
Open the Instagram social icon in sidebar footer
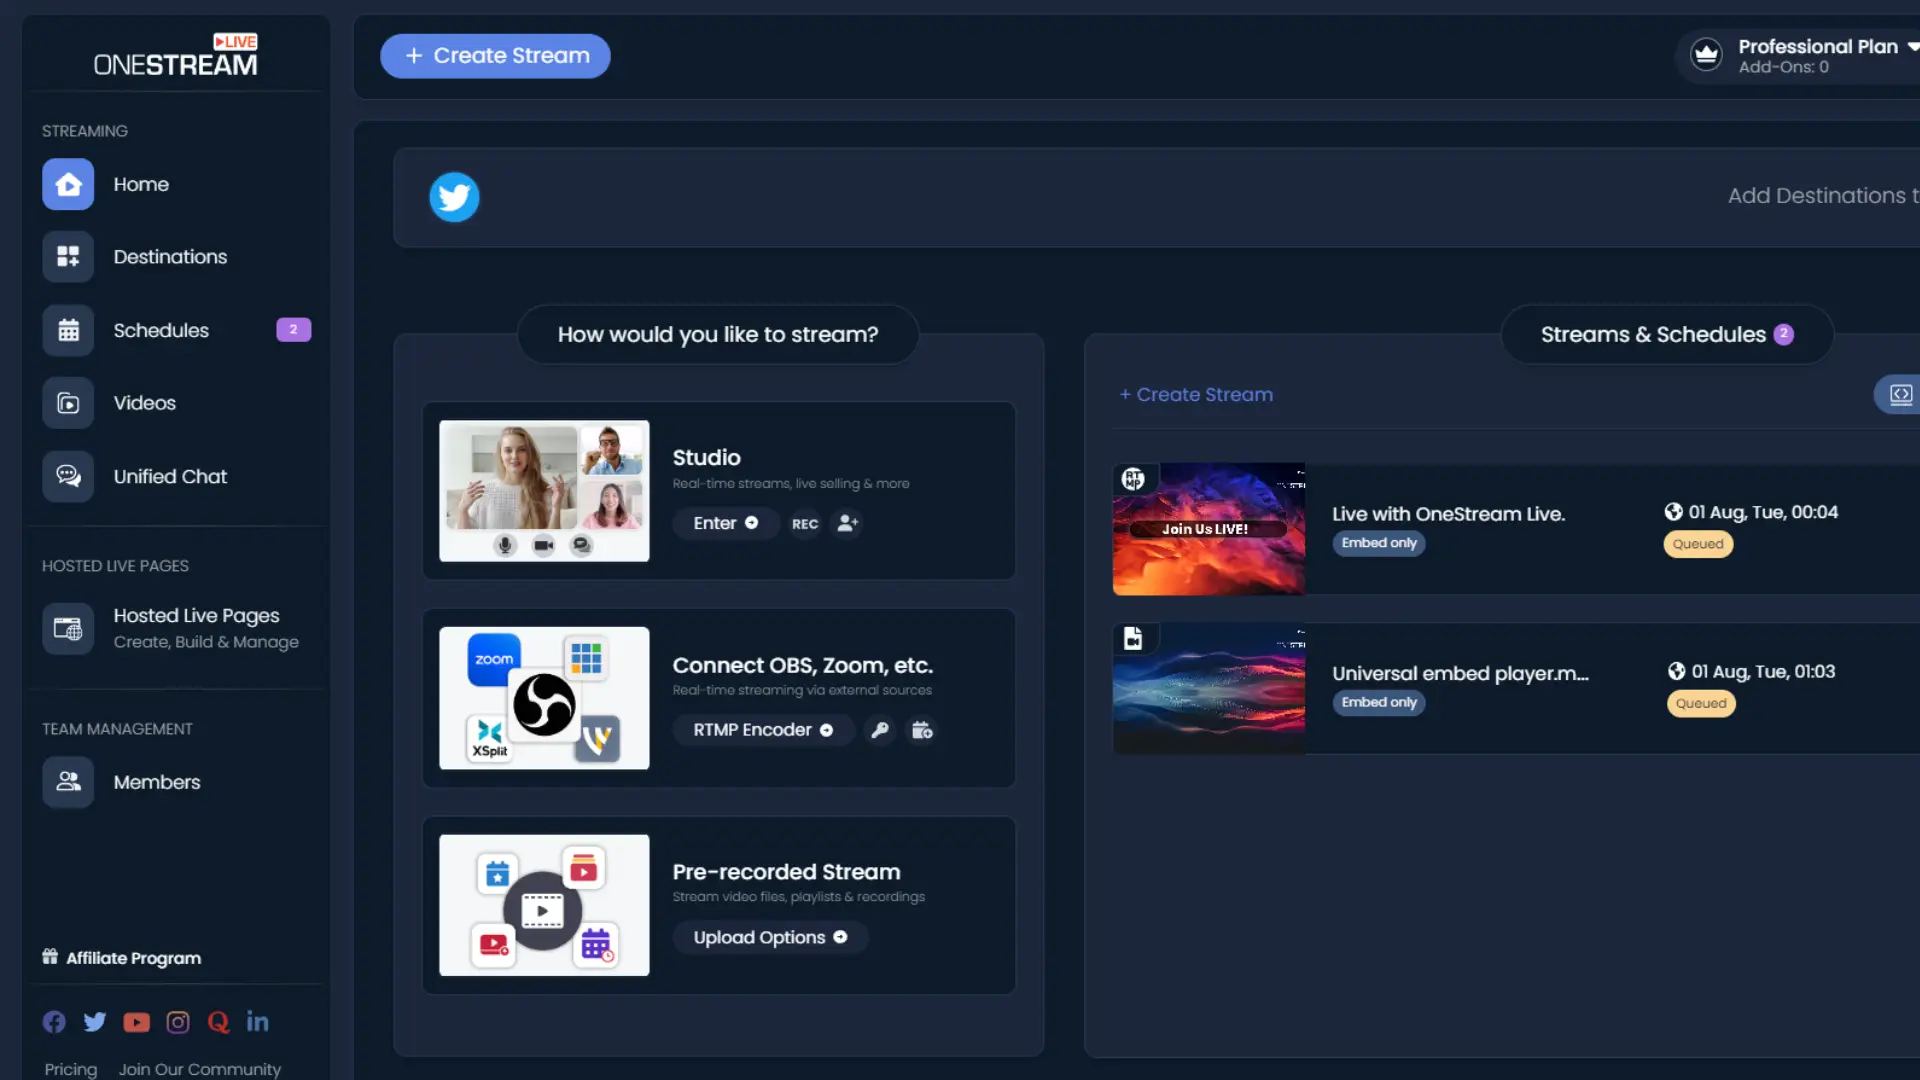pyautogui.click(x=178, y=1022)
